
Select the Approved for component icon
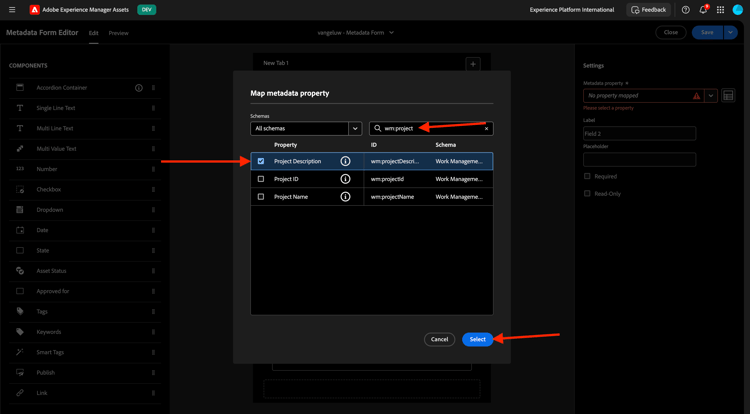coord(20,291)
